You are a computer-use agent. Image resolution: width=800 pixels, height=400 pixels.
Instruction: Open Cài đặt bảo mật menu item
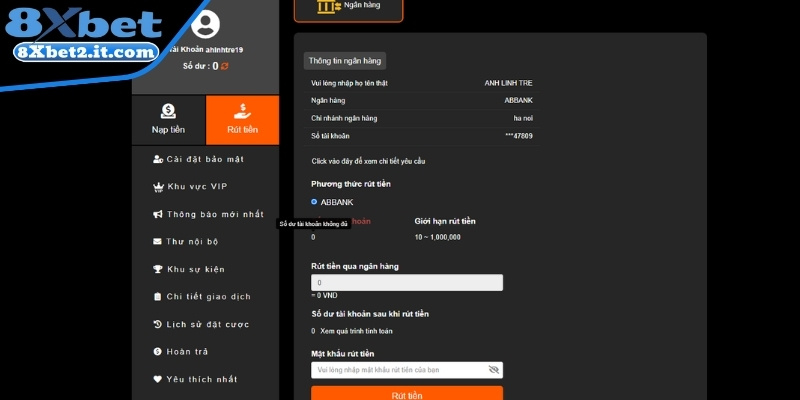click(x=205, y=159)
